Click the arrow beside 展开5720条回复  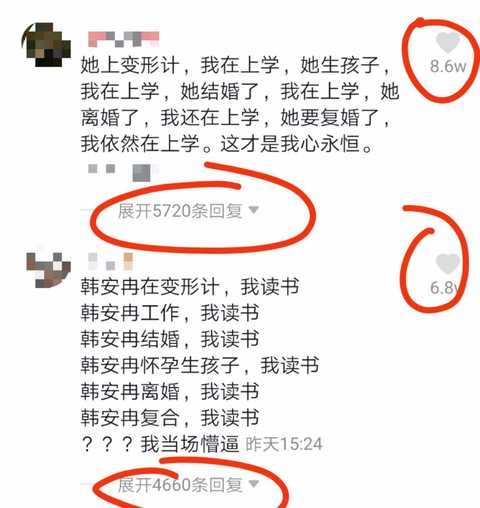pos(254,210)
